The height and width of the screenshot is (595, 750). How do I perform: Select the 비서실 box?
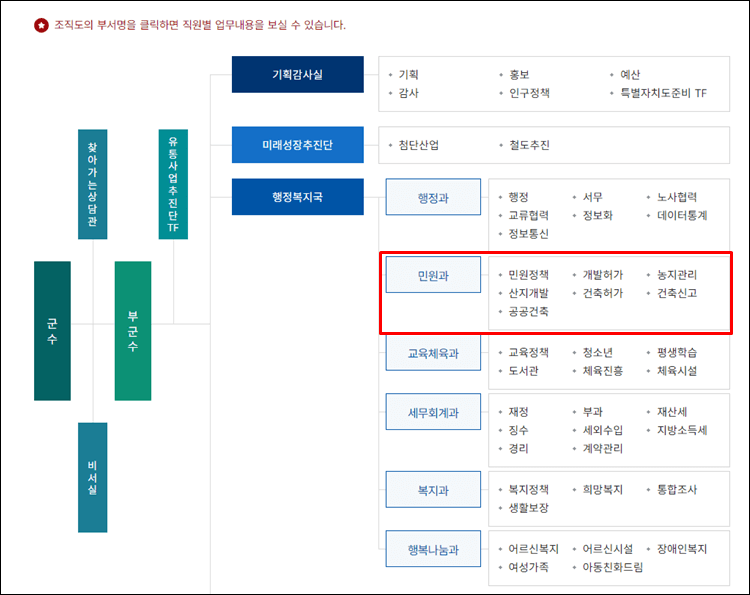tap(93, 477)
